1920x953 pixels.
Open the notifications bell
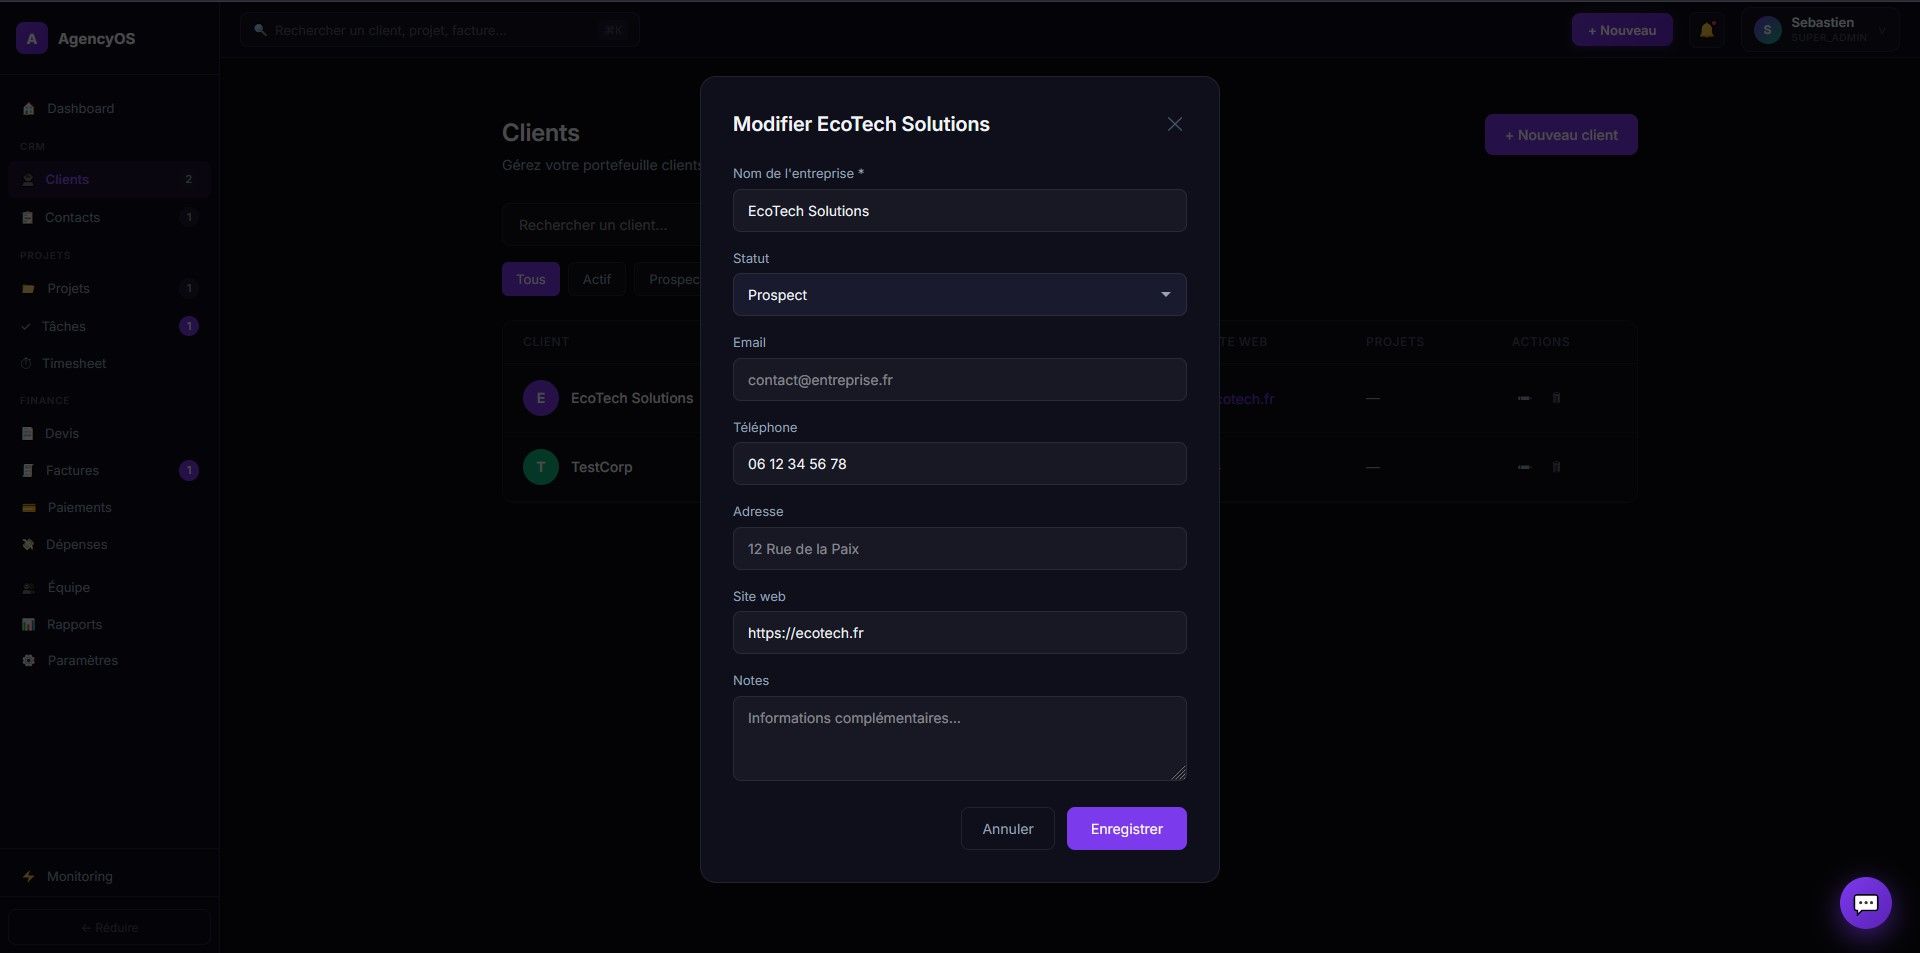click(x=1707, y=31)
